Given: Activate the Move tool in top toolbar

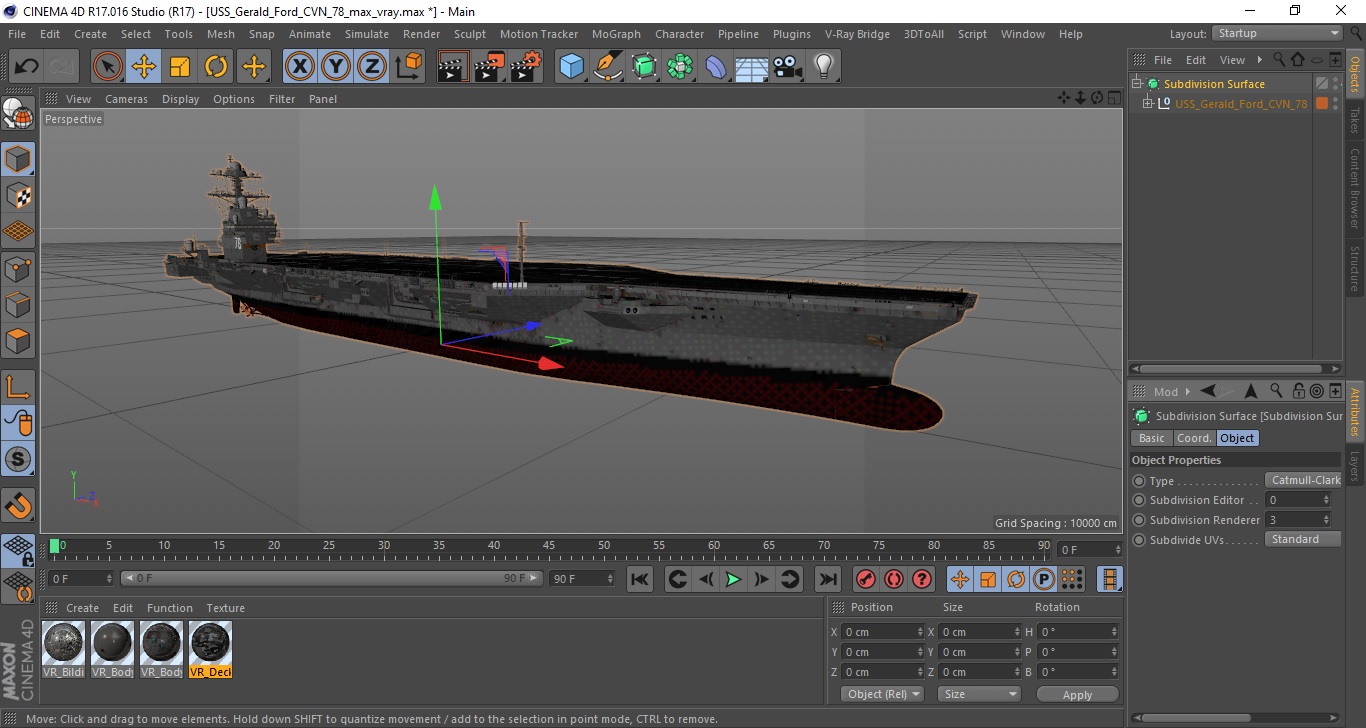Looking at the screenshot, I should tap(144, 67).
